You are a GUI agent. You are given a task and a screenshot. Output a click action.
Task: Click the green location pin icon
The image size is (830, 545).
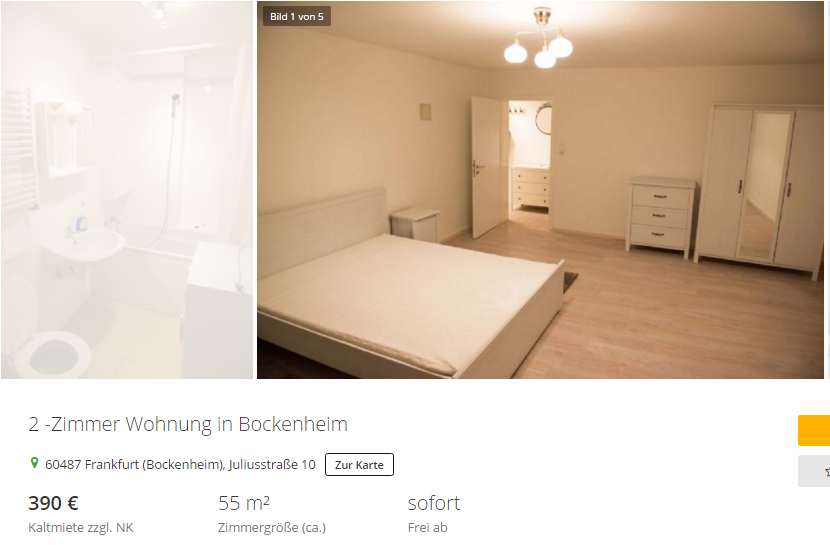coord(34,463)
